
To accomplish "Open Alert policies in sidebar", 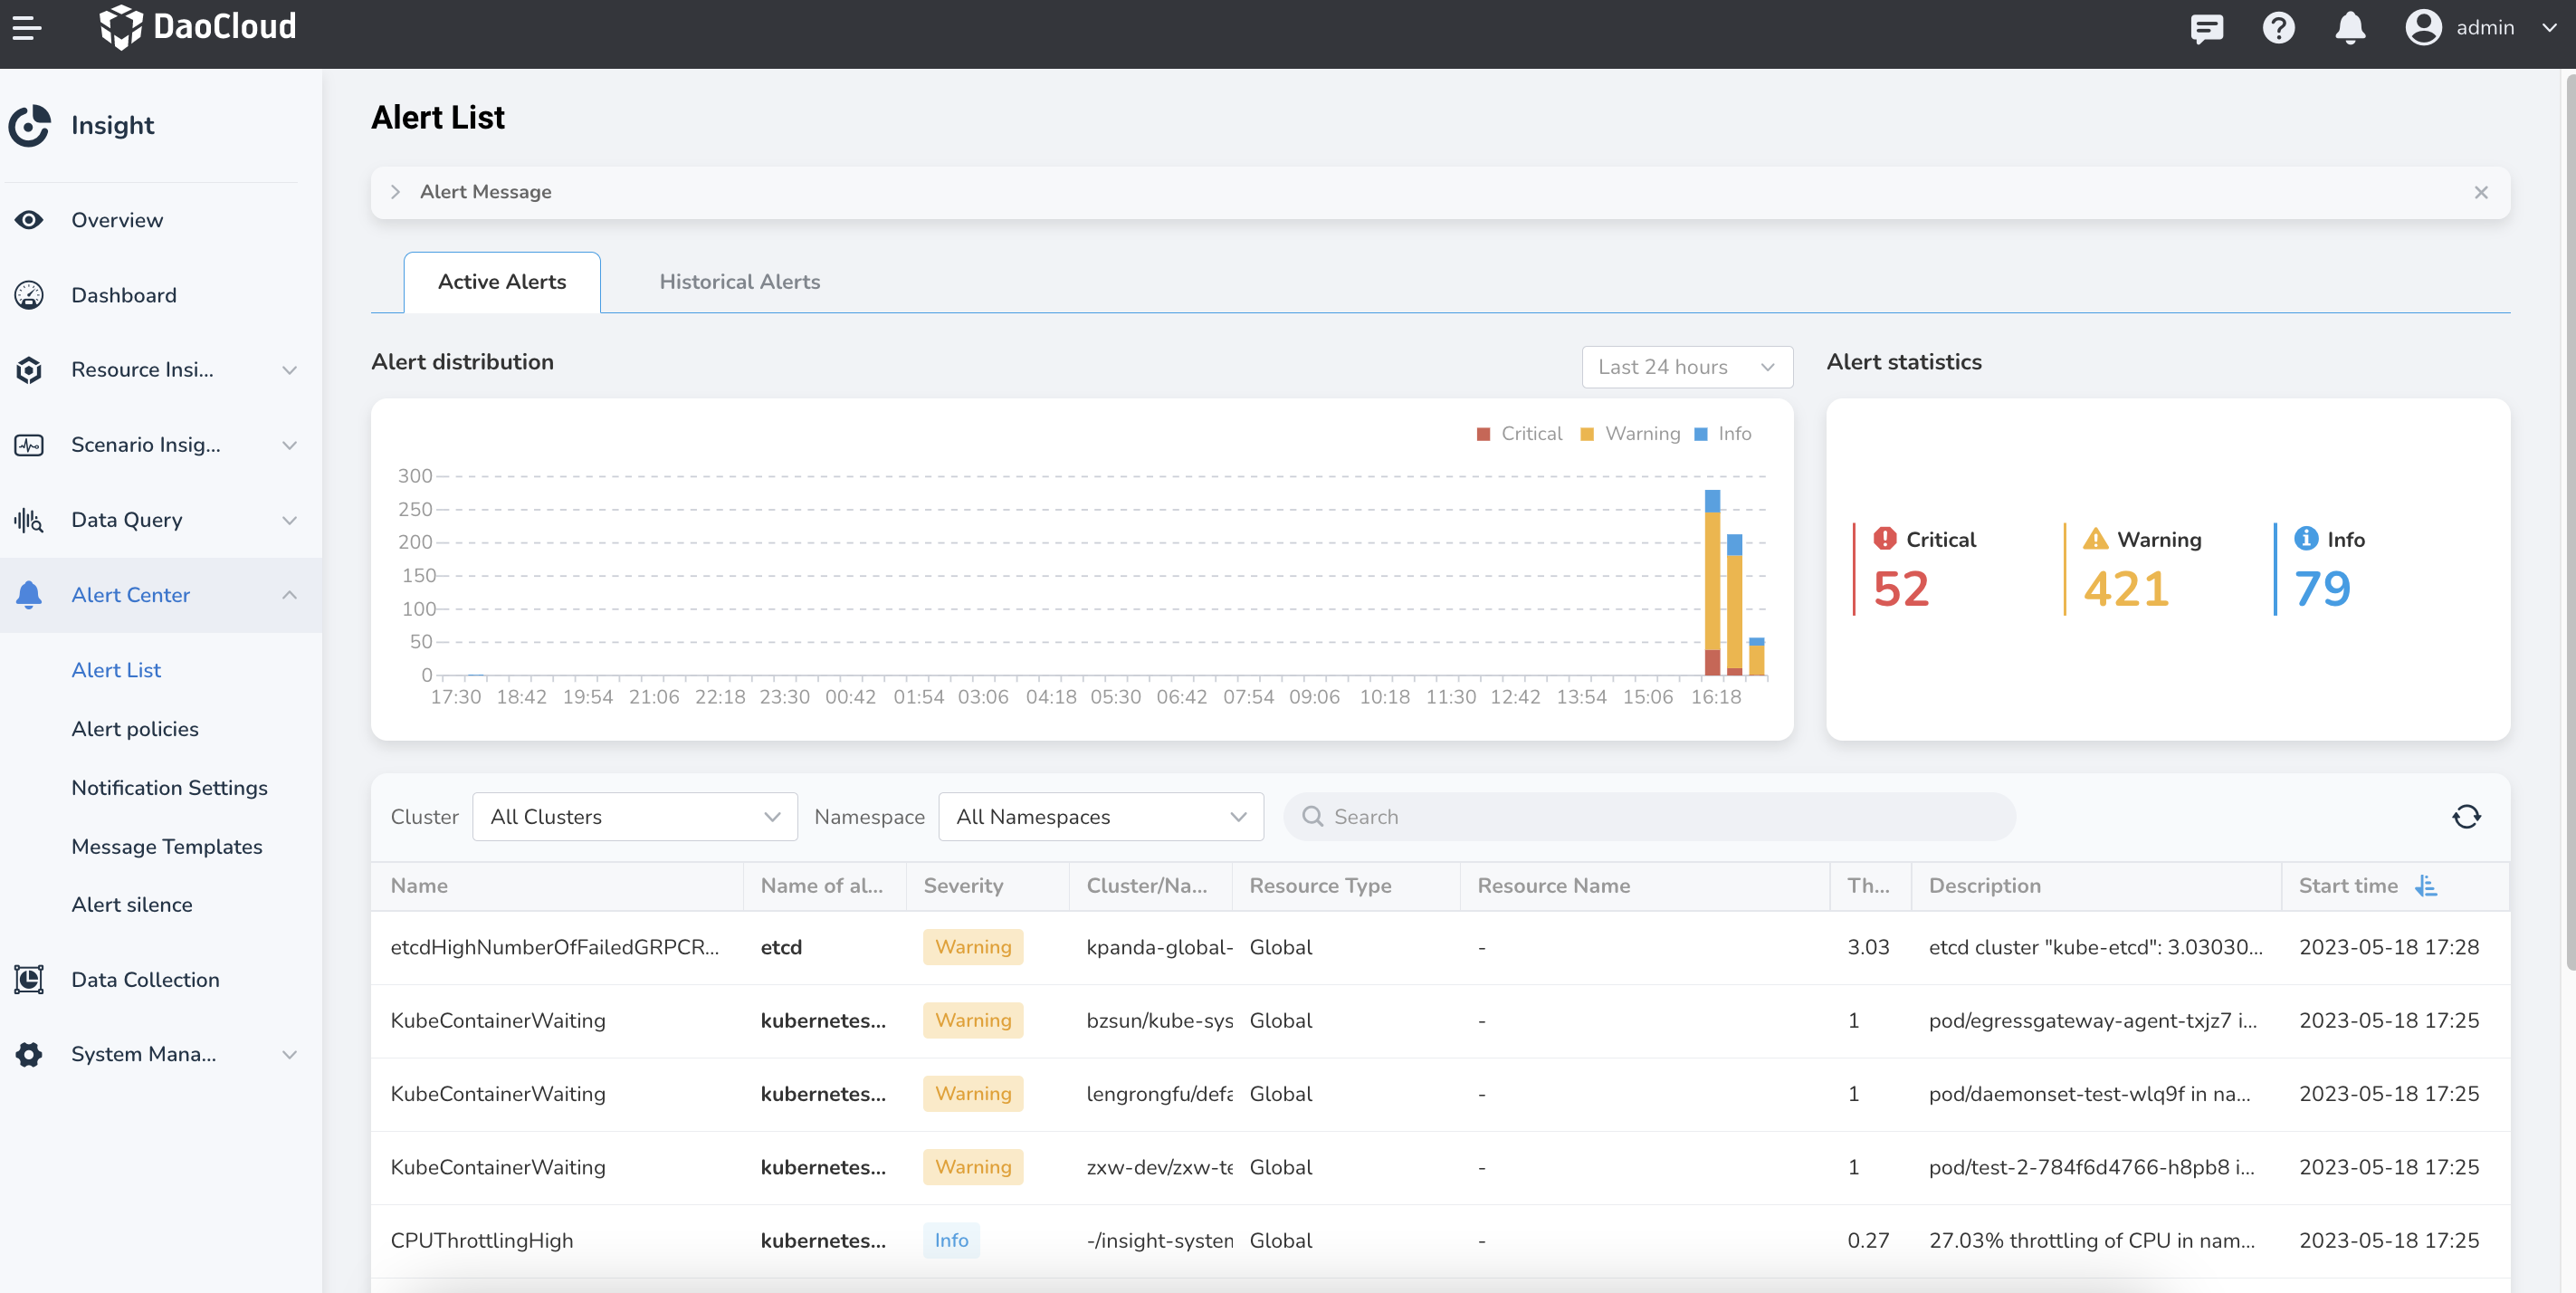I will point(135,729).
